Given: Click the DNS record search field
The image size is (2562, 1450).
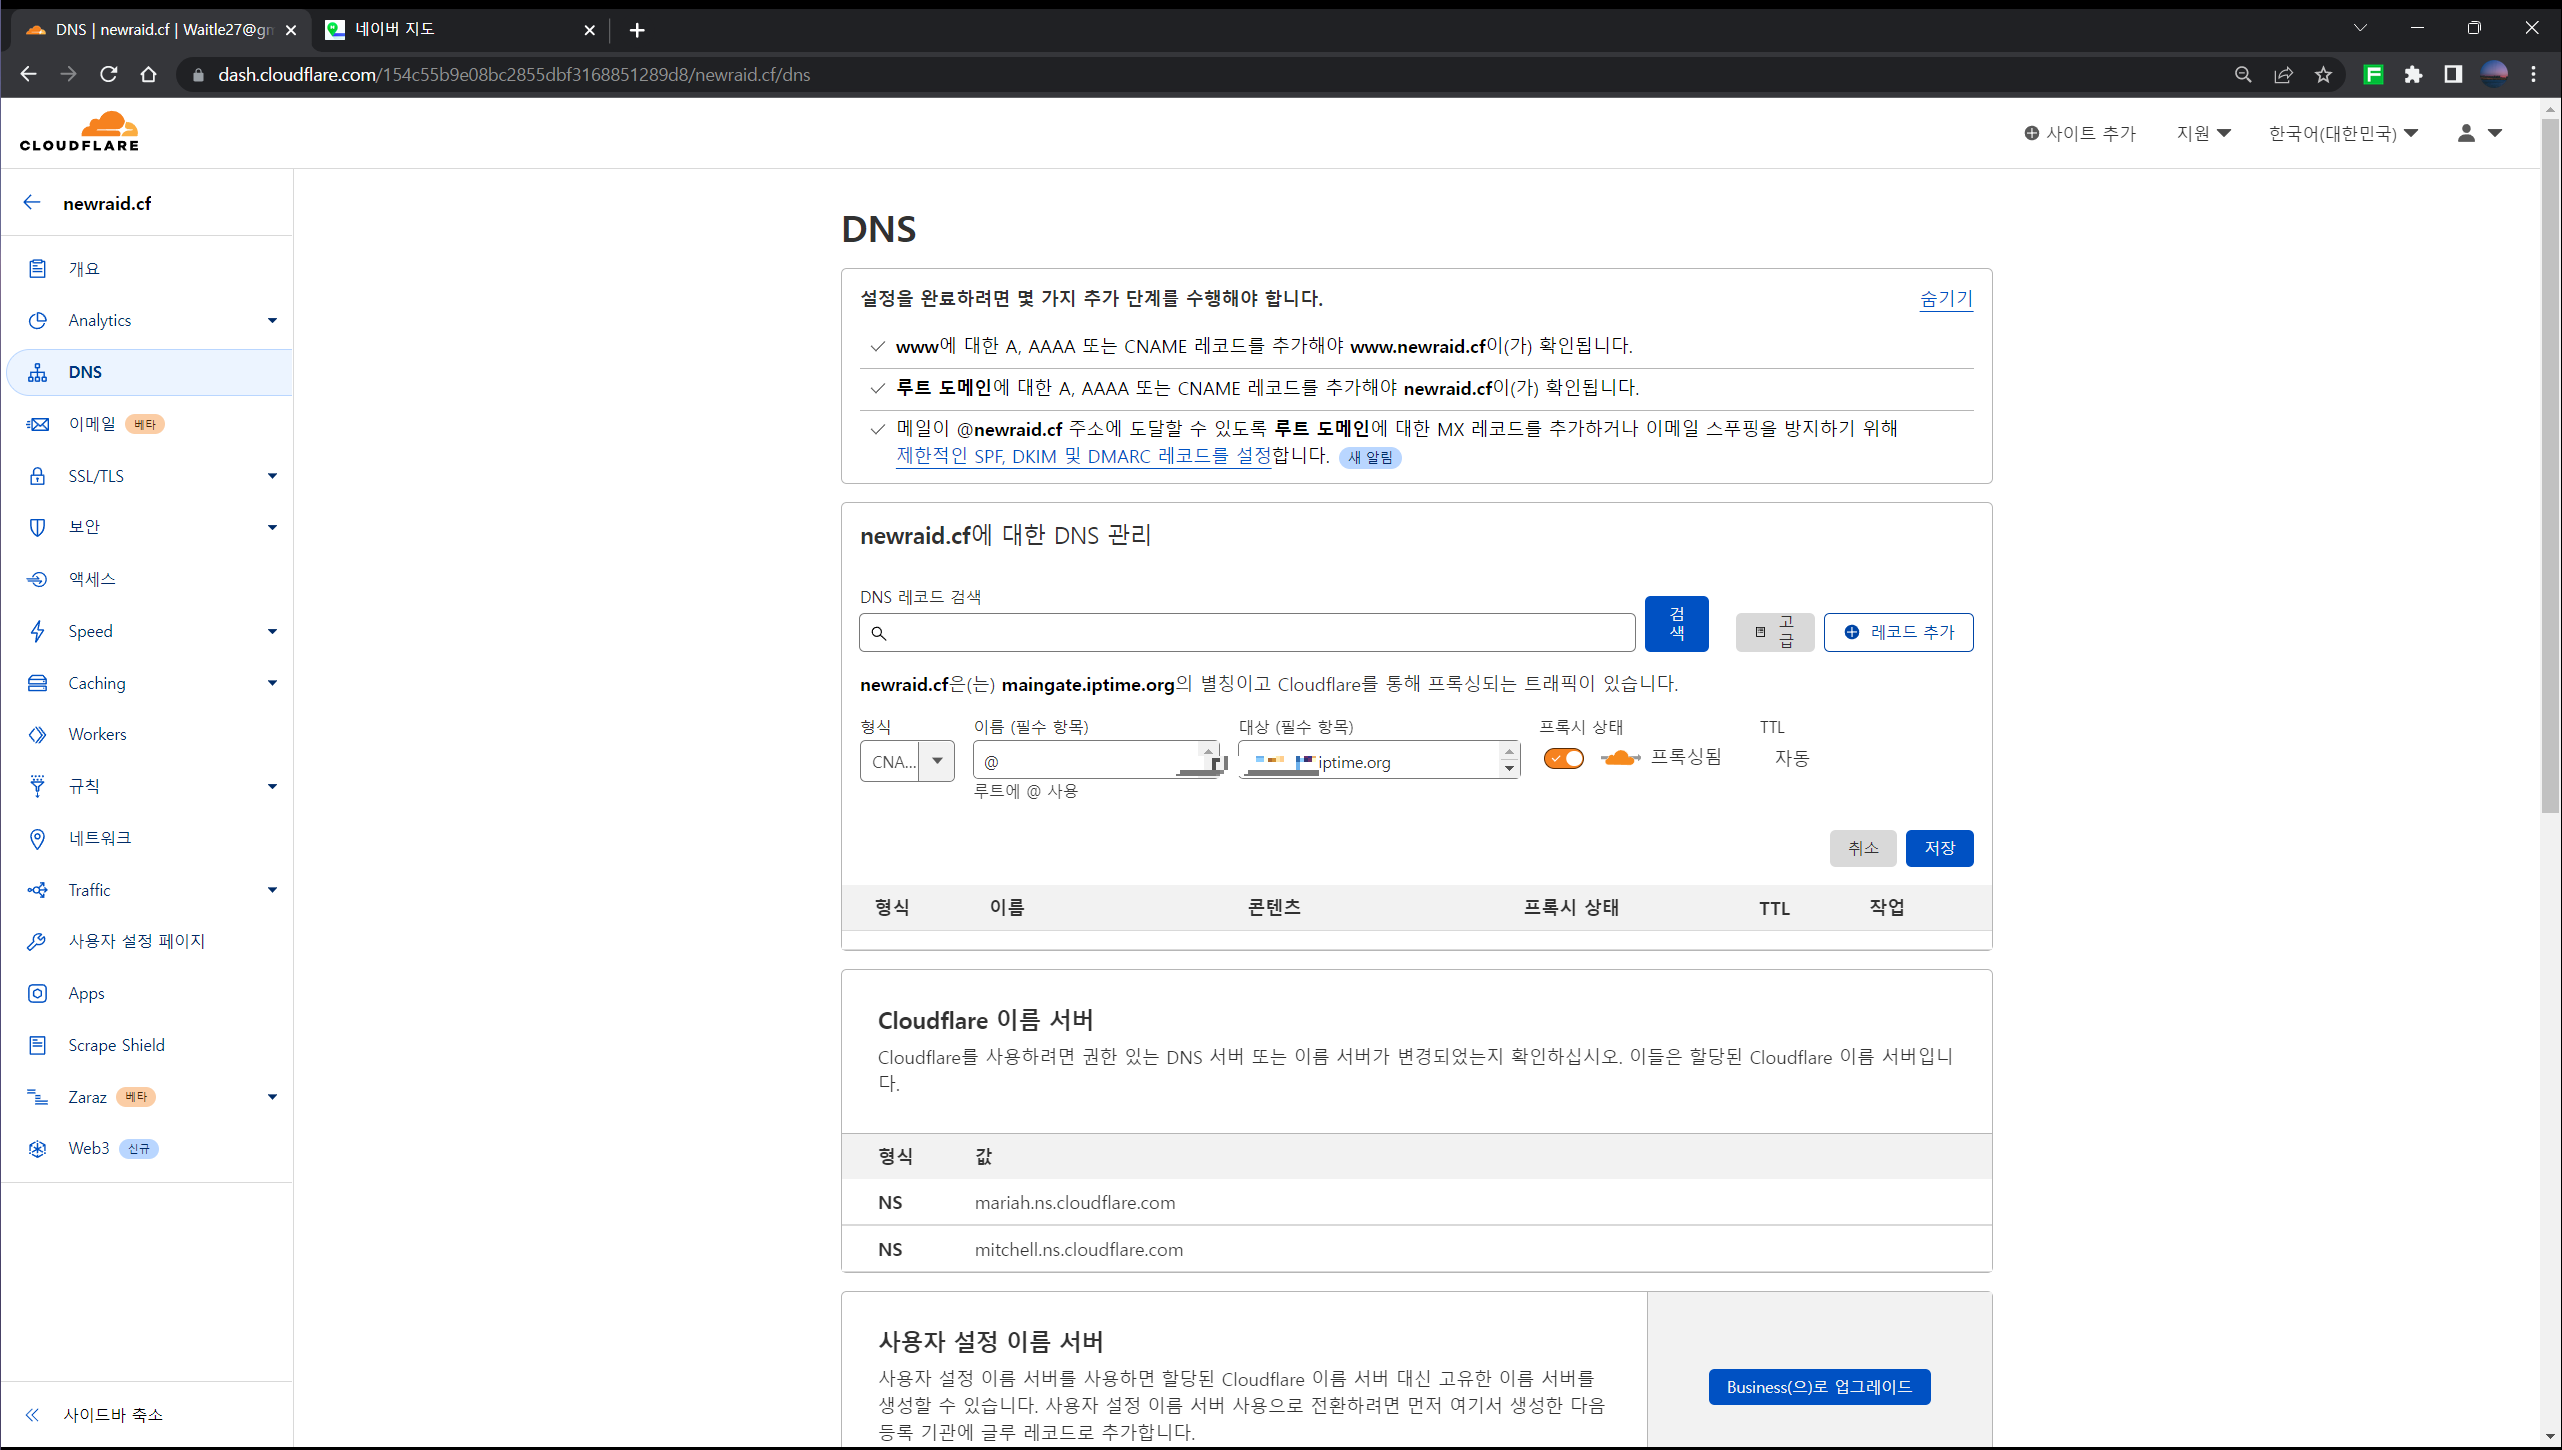Looking at the screenshot, I should (1246, 633).
